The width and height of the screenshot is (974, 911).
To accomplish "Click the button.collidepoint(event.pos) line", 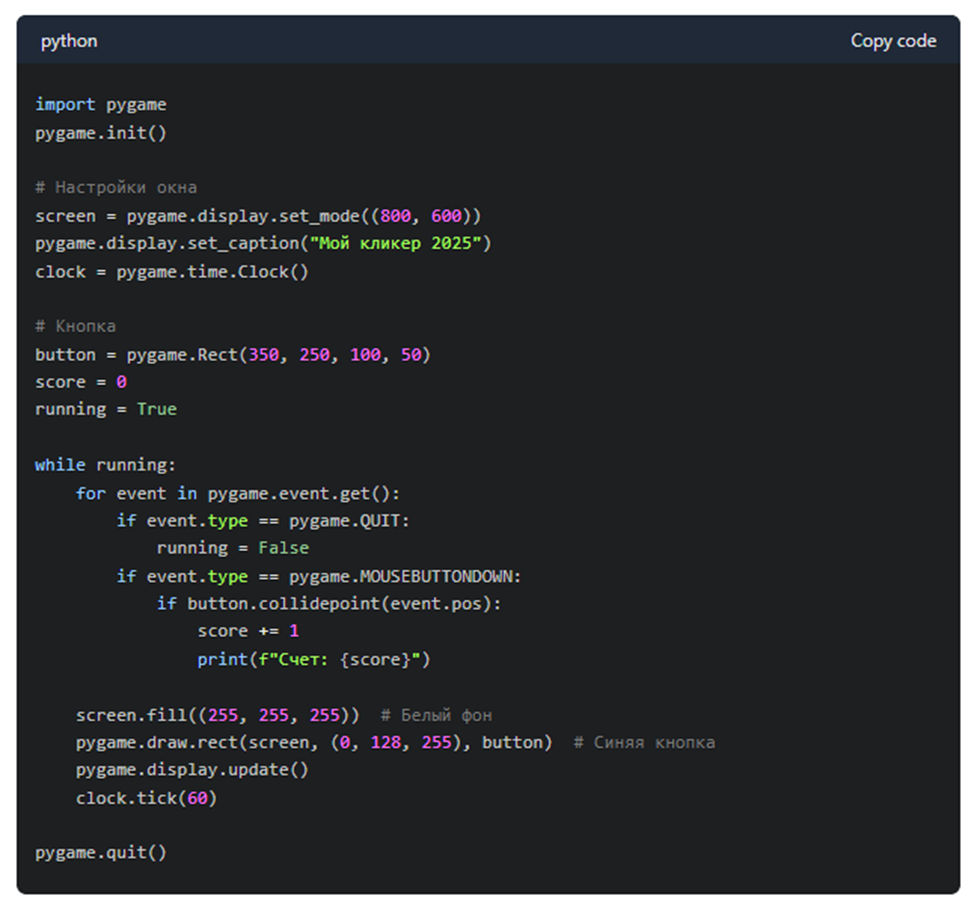I will click(x=329, y=604).
